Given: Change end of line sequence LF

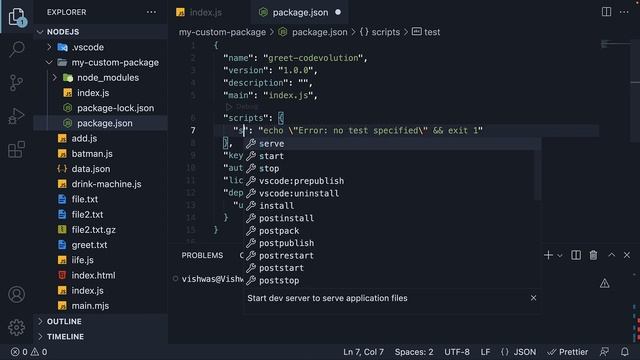Looking at the screenshot, I should pos(485,352).
